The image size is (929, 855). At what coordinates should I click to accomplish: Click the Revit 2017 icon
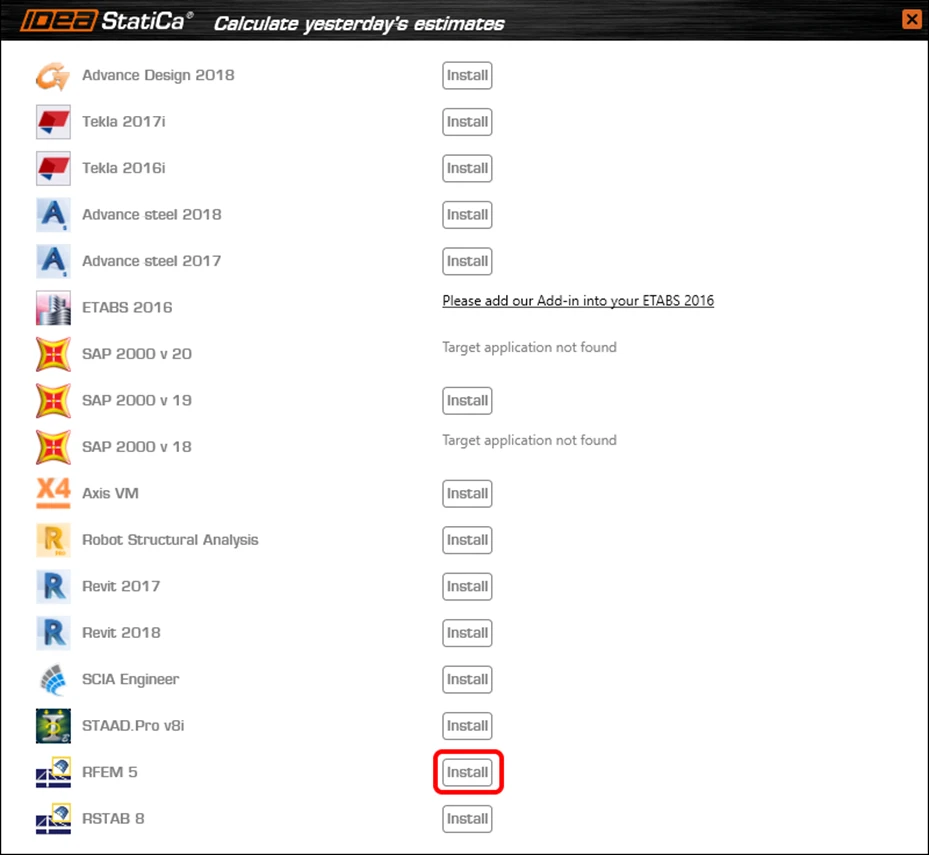(x=53, y=586)
